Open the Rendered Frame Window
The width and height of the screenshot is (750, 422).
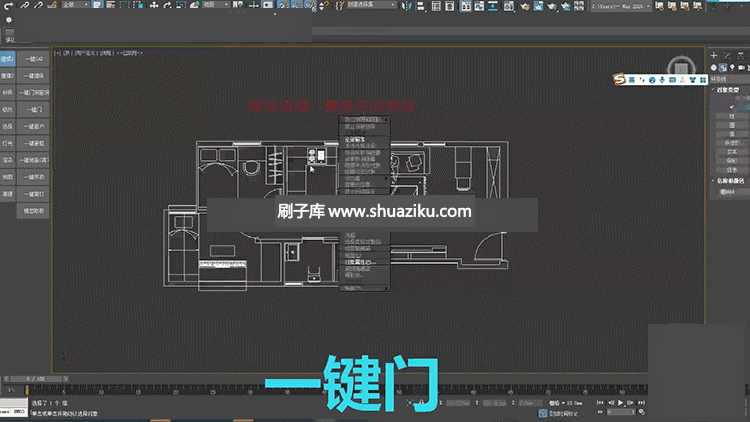538,5
